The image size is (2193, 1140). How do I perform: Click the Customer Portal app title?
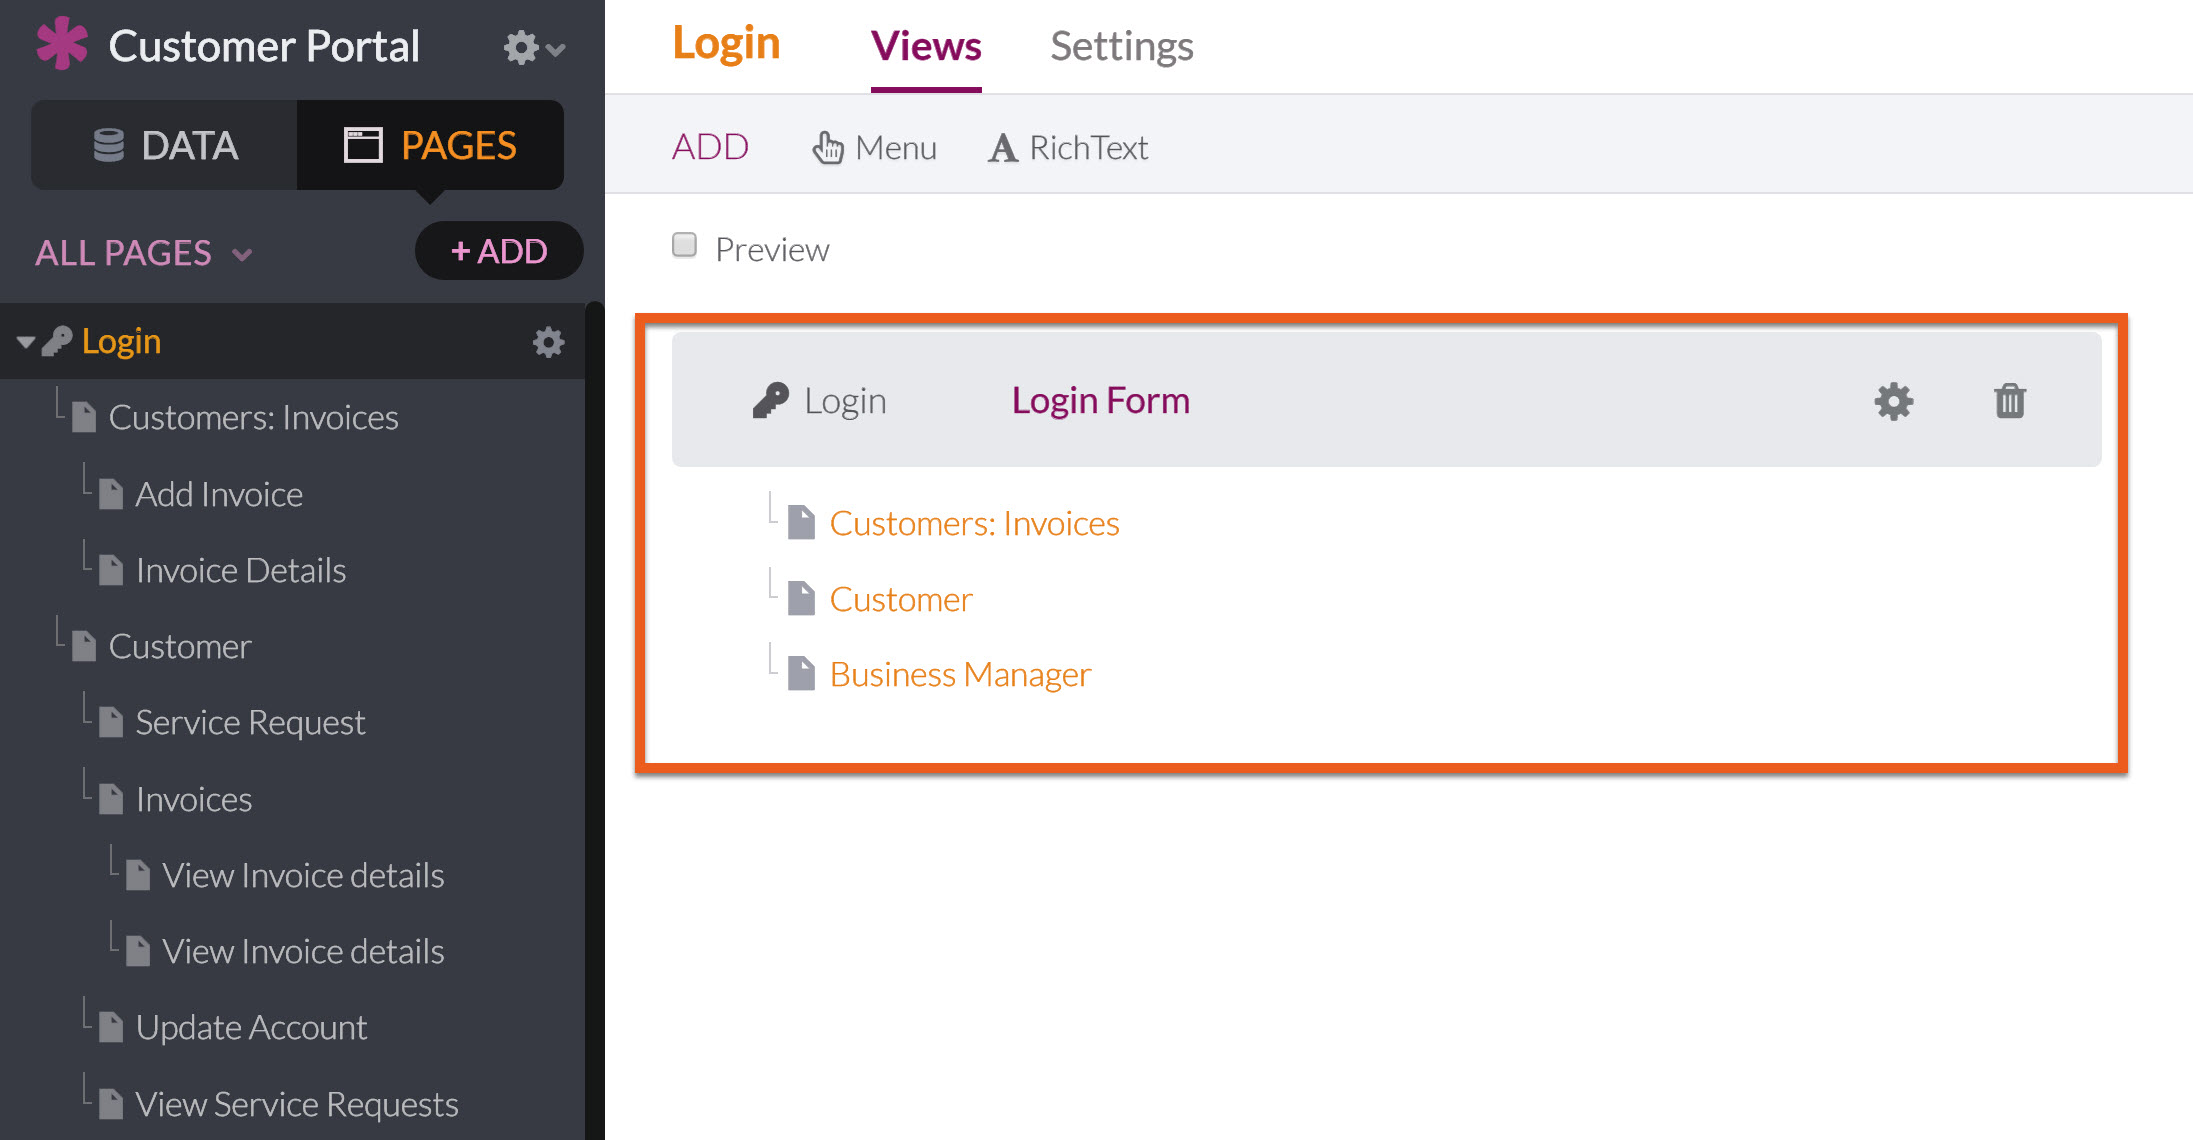(264, 46)
